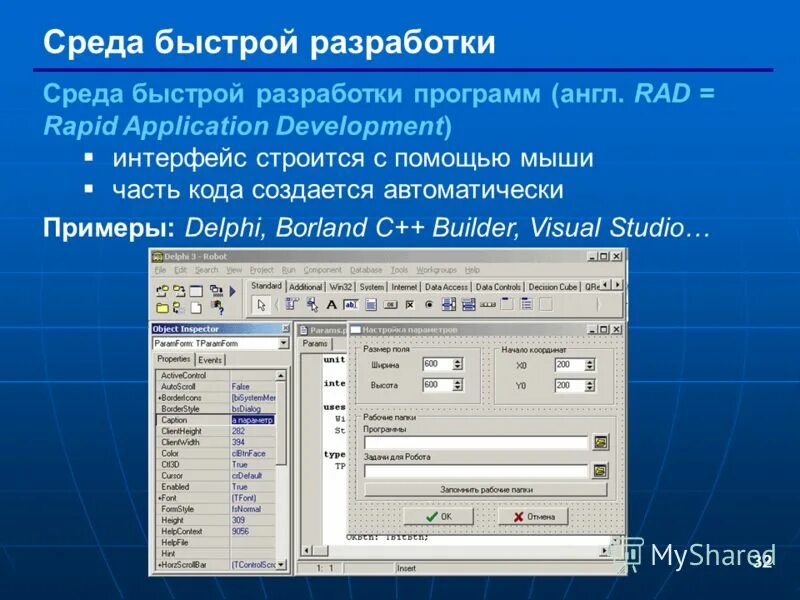Pick the Button component (OK icon)
This screenshot has height=600, width=800.
[390, 305]
